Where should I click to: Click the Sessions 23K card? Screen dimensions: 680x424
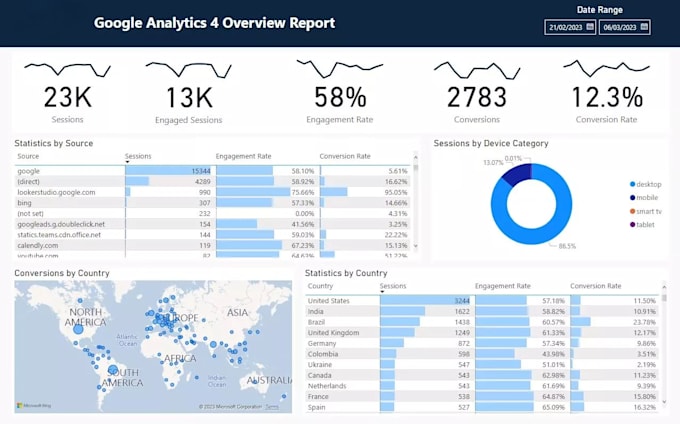[67, 92]
